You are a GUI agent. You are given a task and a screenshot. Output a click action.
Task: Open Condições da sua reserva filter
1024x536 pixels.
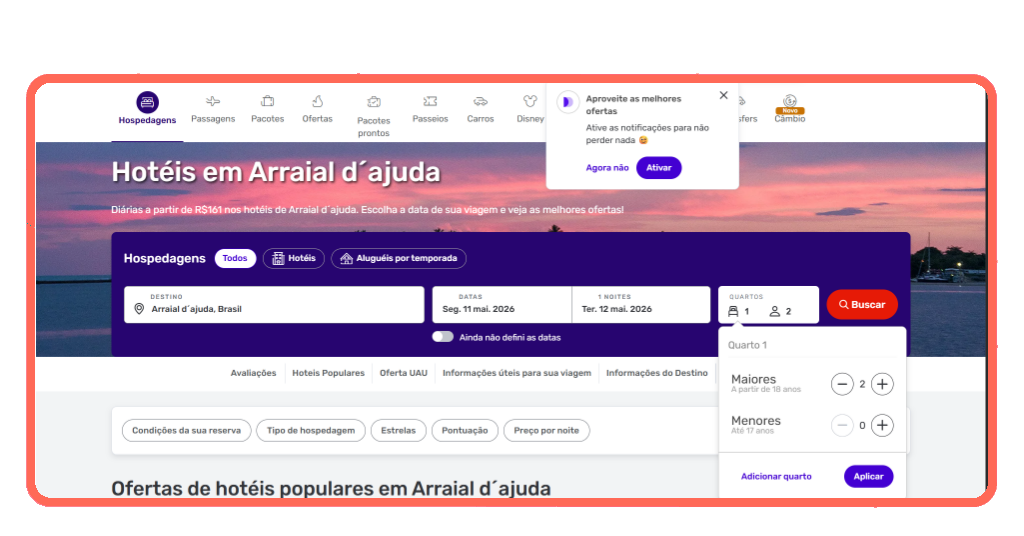pos(187,431)
